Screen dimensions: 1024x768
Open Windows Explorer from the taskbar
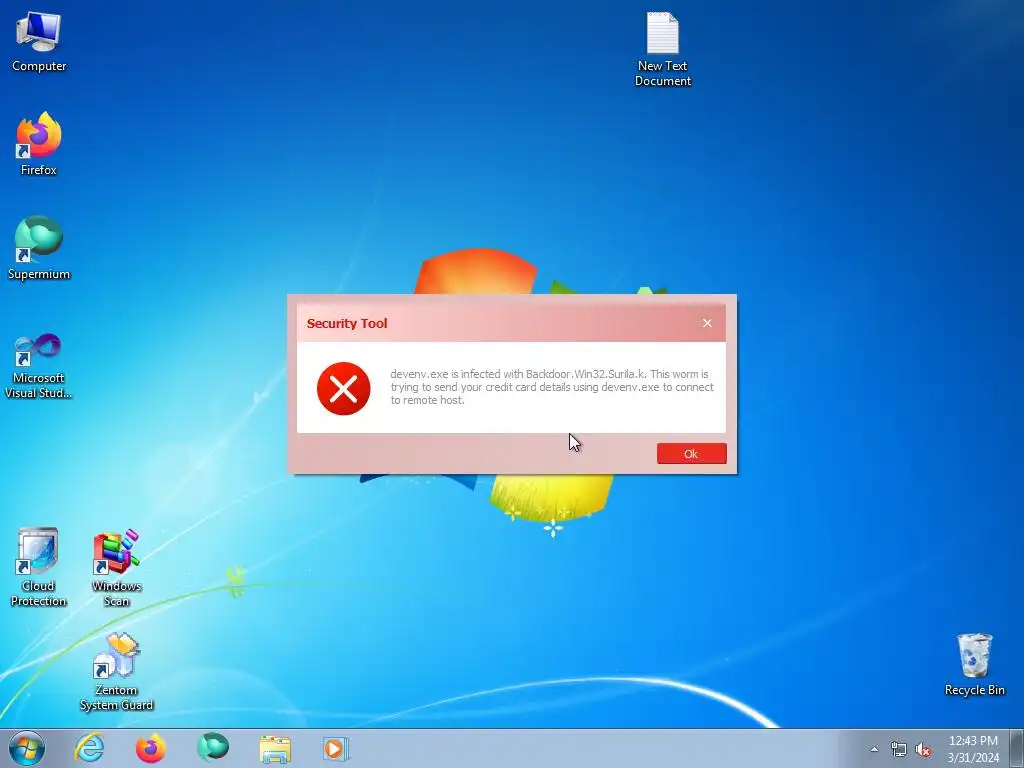coord(275,749)
